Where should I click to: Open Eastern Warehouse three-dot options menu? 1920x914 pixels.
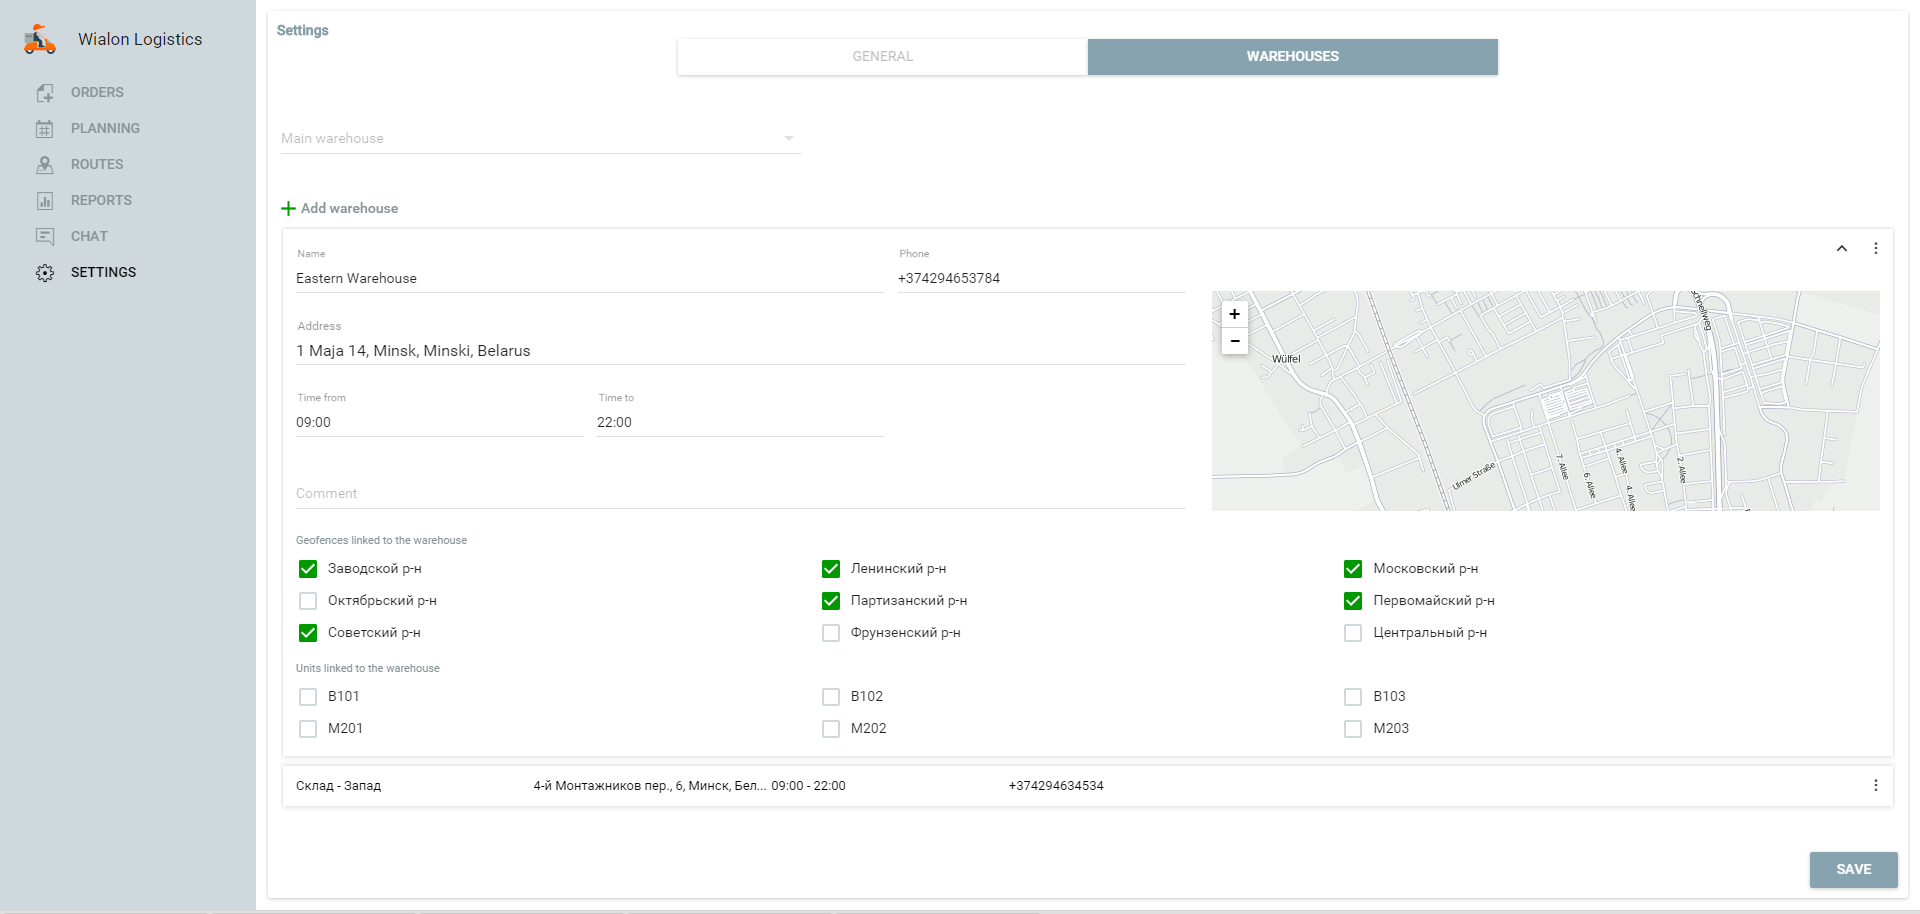tap(1875, 248)
